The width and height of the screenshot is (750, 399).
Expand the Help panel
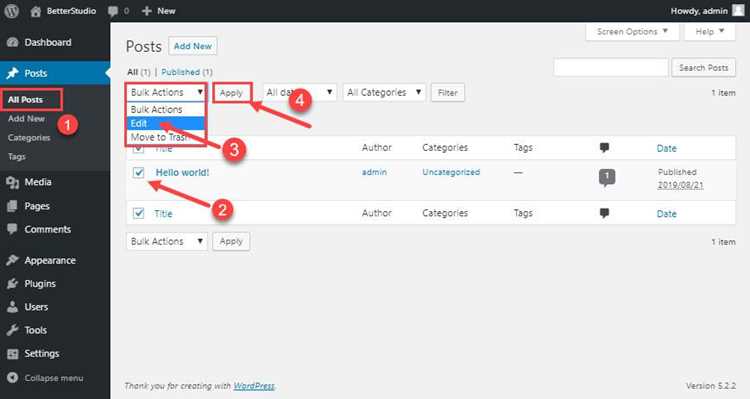tap(709, 32)
